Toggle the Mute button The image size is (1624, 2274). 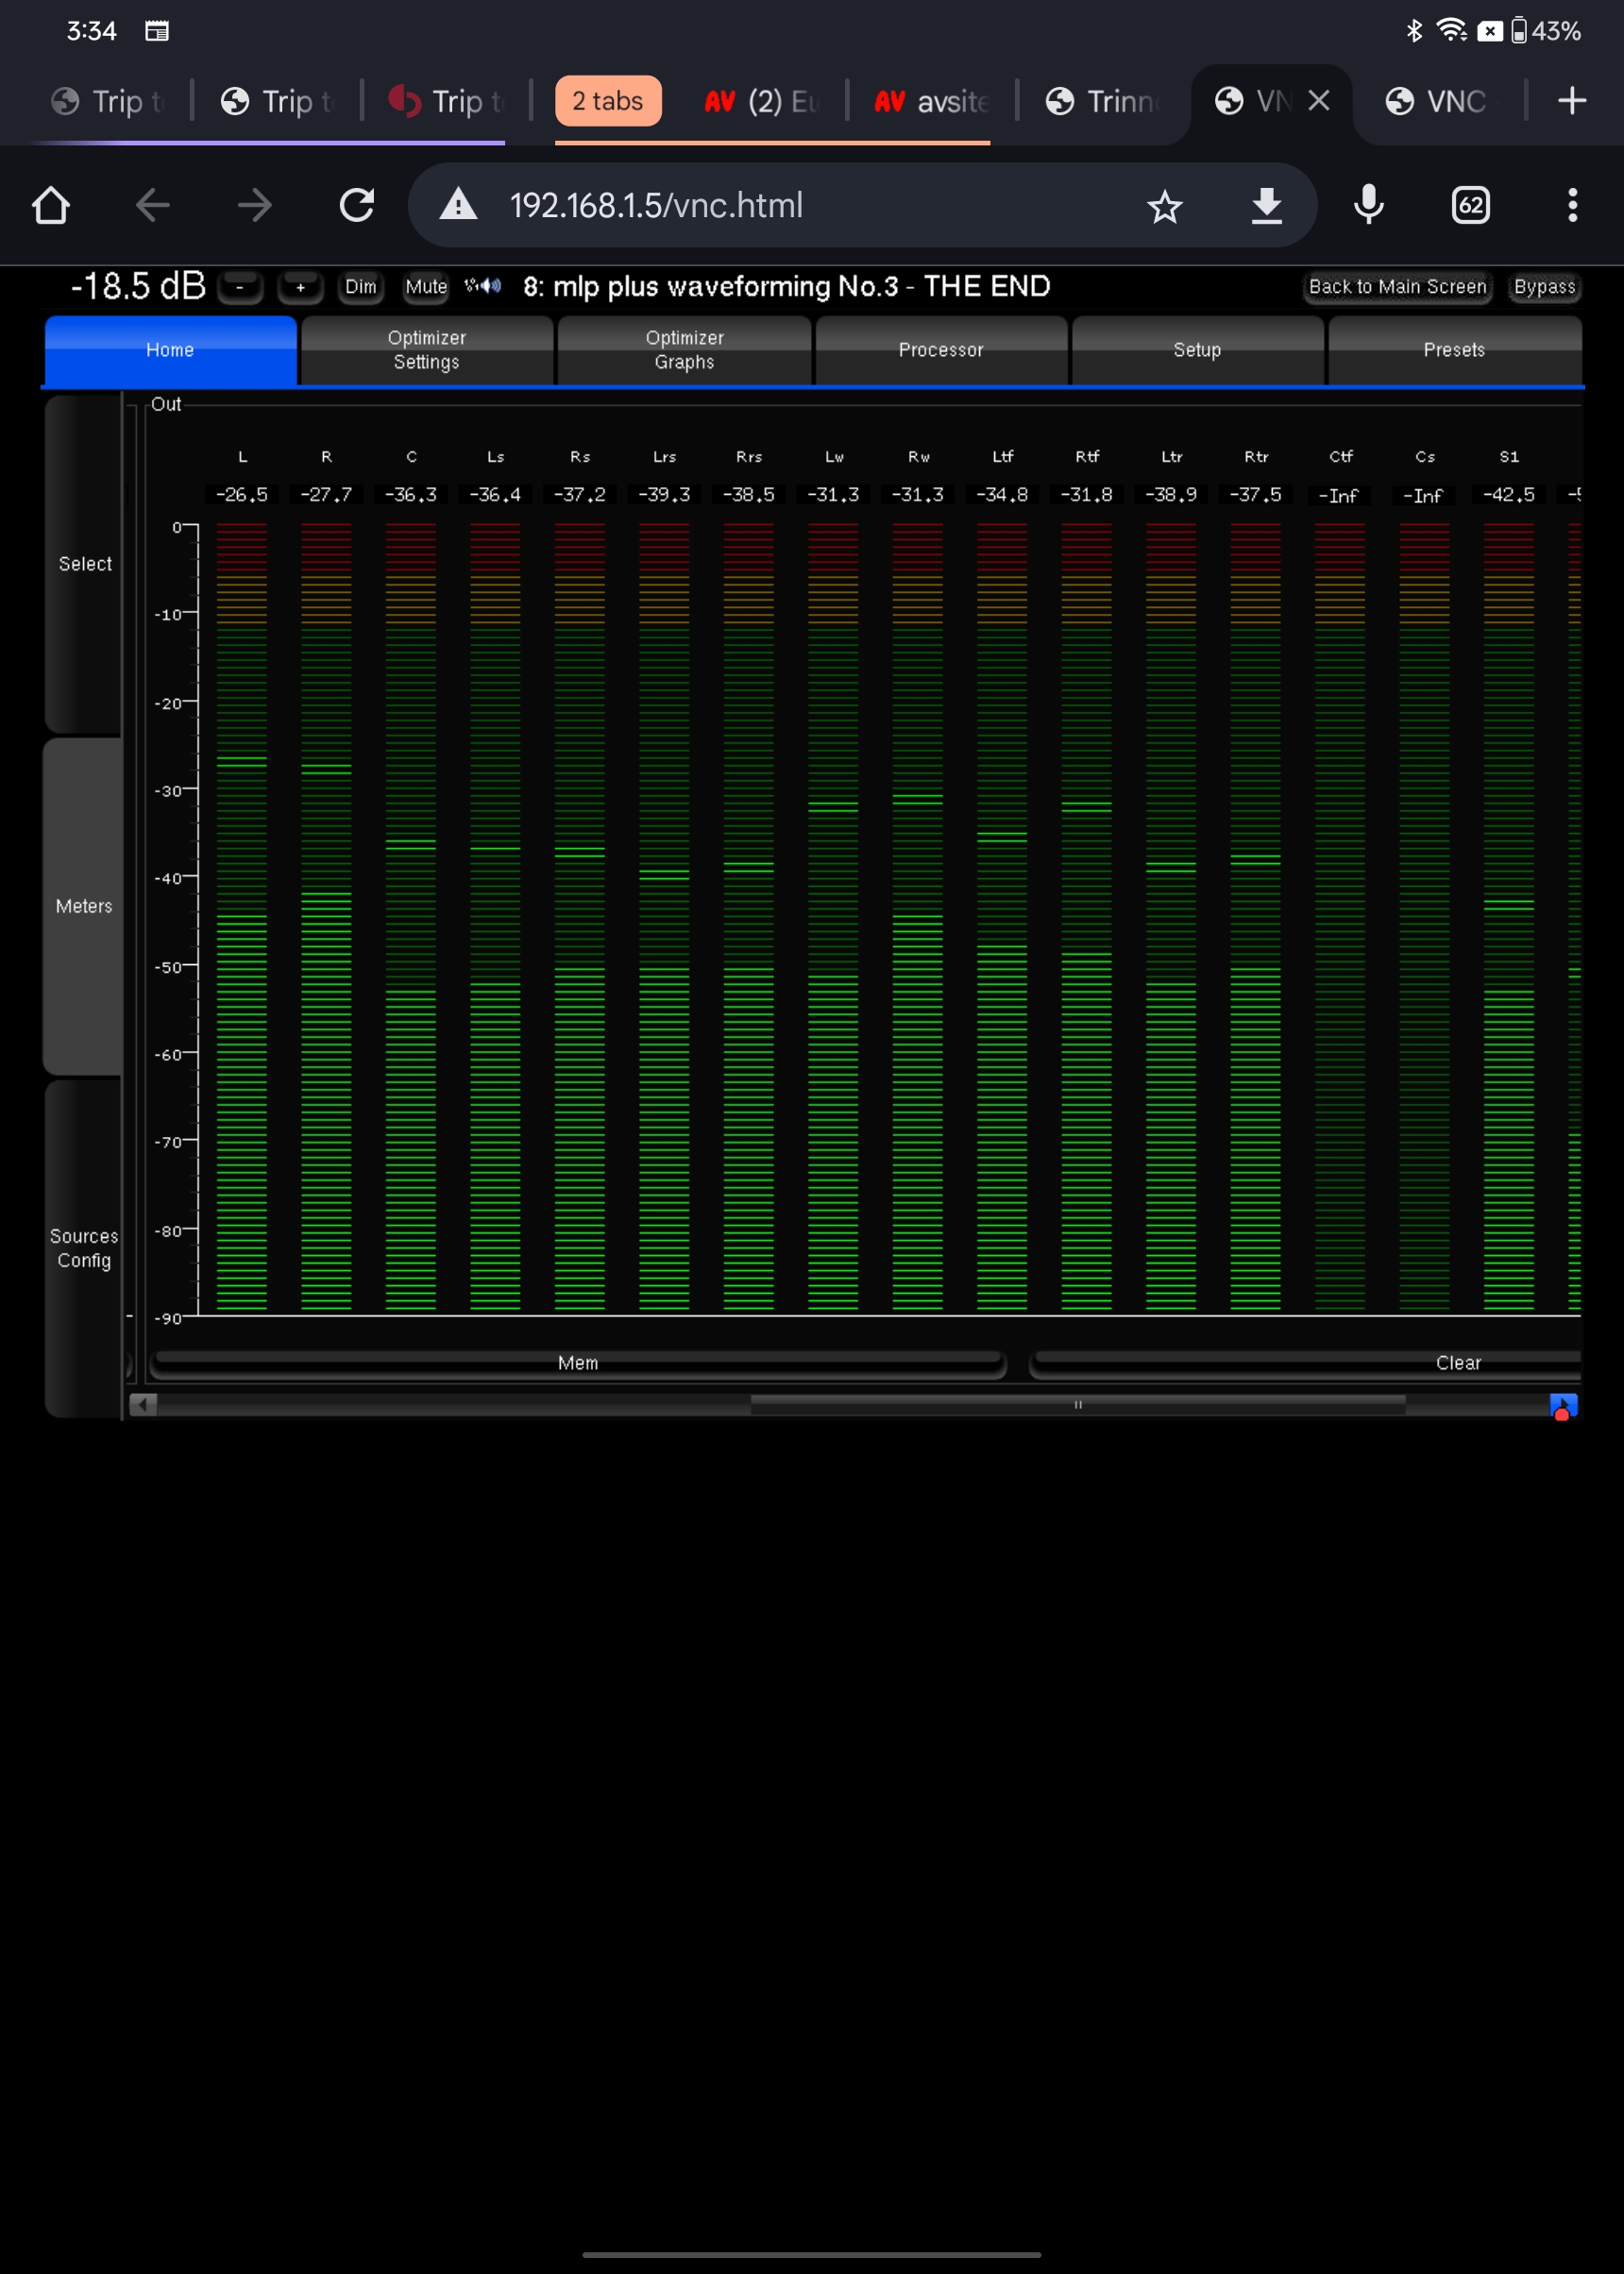coord(426,287)
